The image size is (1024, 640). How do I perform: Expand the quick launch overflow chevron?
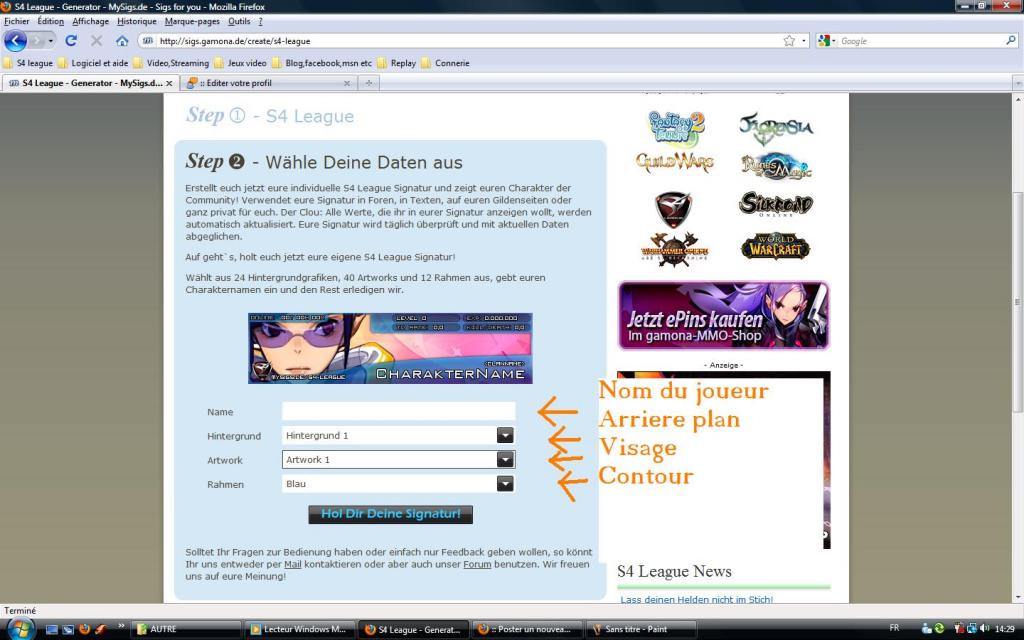point(120,625)
